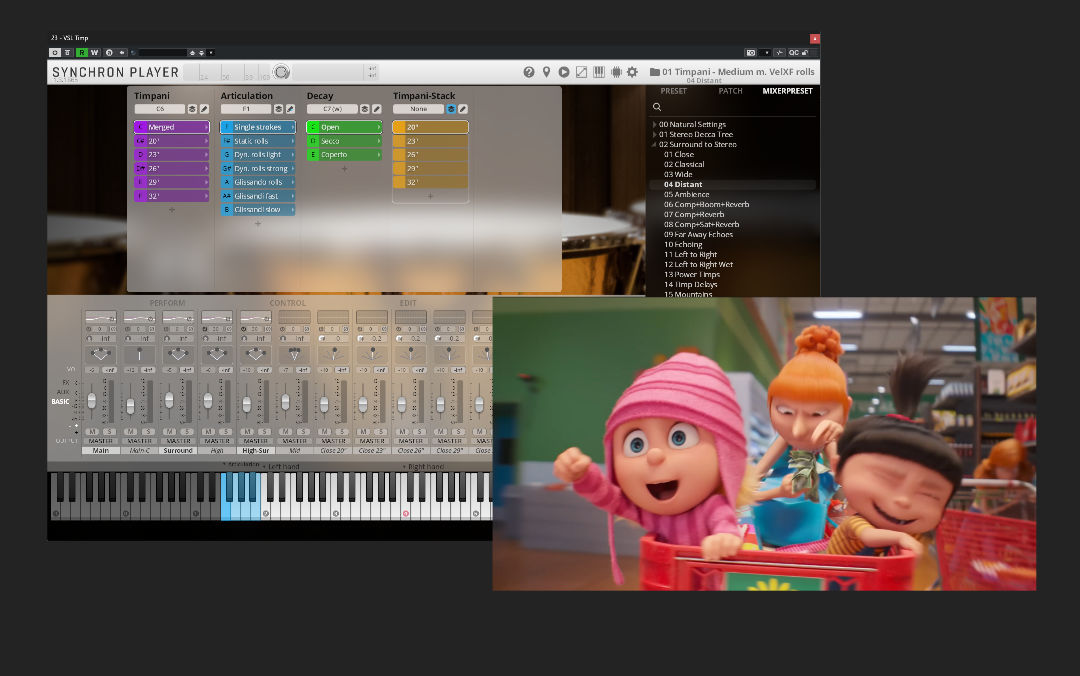Screen dimensions: 1080x676
Task: Click the High-Sur channel volume fader
Action: tap(247, 405)
